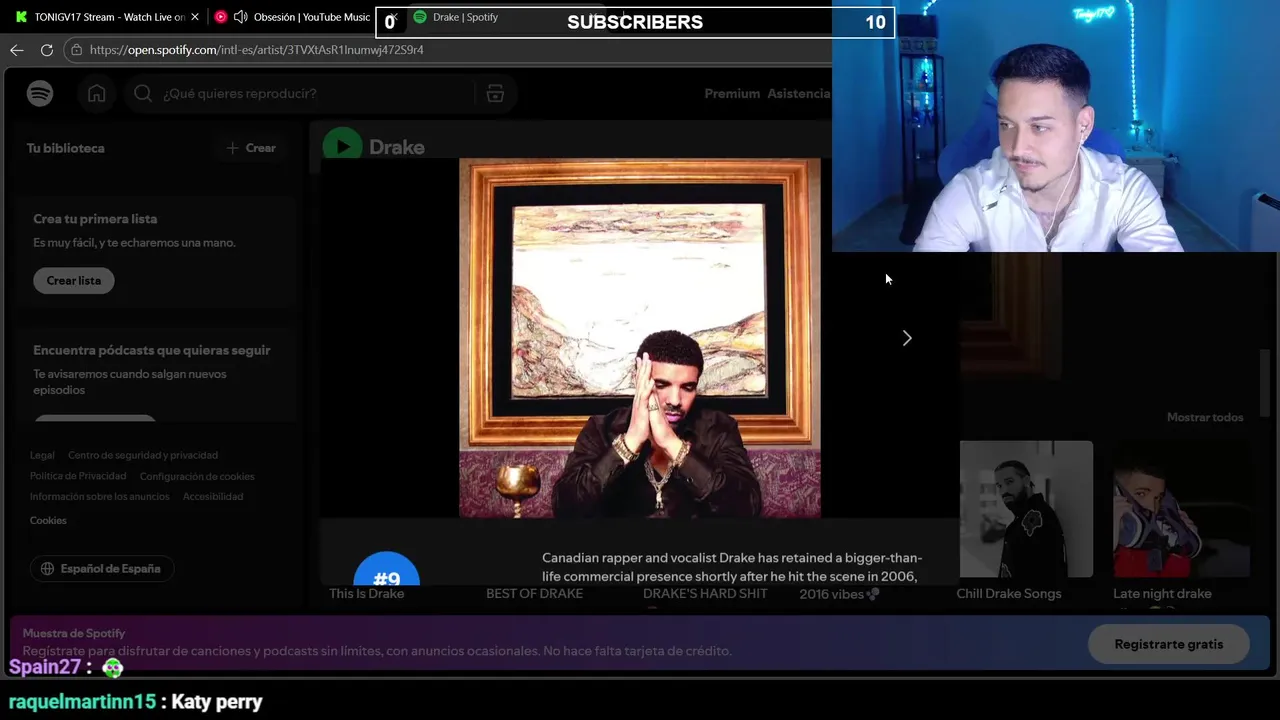The height and width of the screenshot is (720, 1280).
Task: Click the Spotify logo
Action: pos(40,93)
